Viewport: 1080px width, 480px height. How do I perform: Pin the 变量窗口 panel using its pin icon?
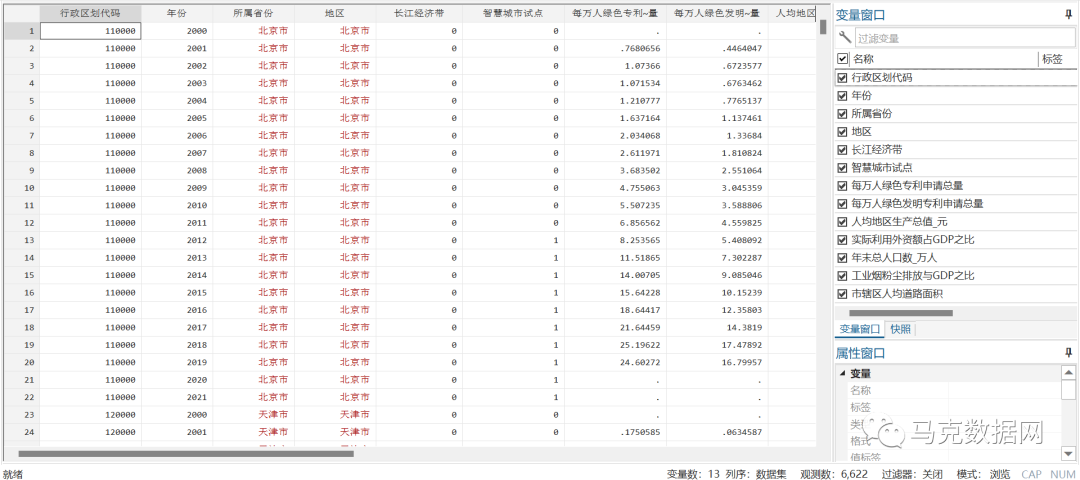pos(1068,14)
